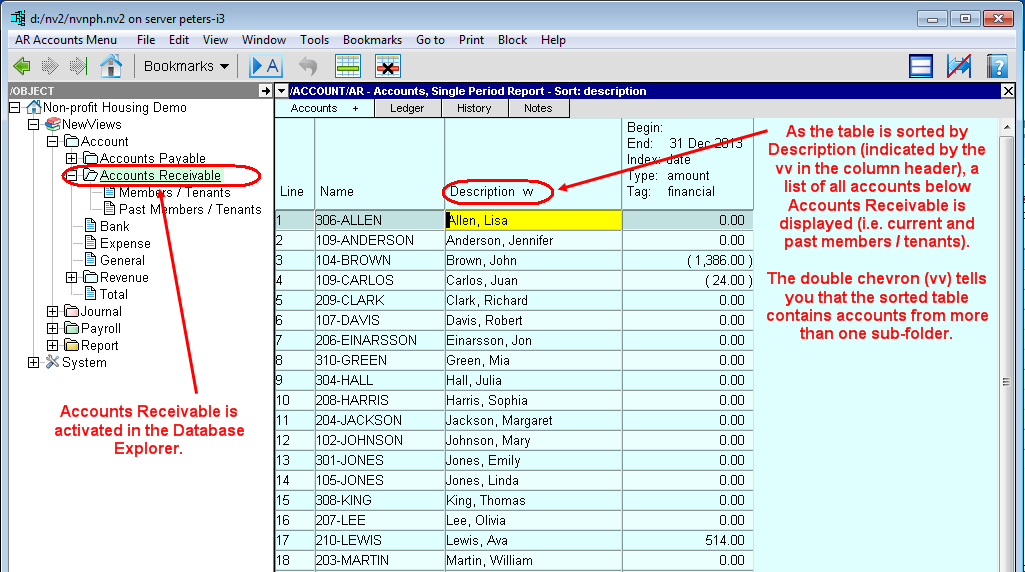
Task: Click the green table grid icon
Action: click(347, 66)
